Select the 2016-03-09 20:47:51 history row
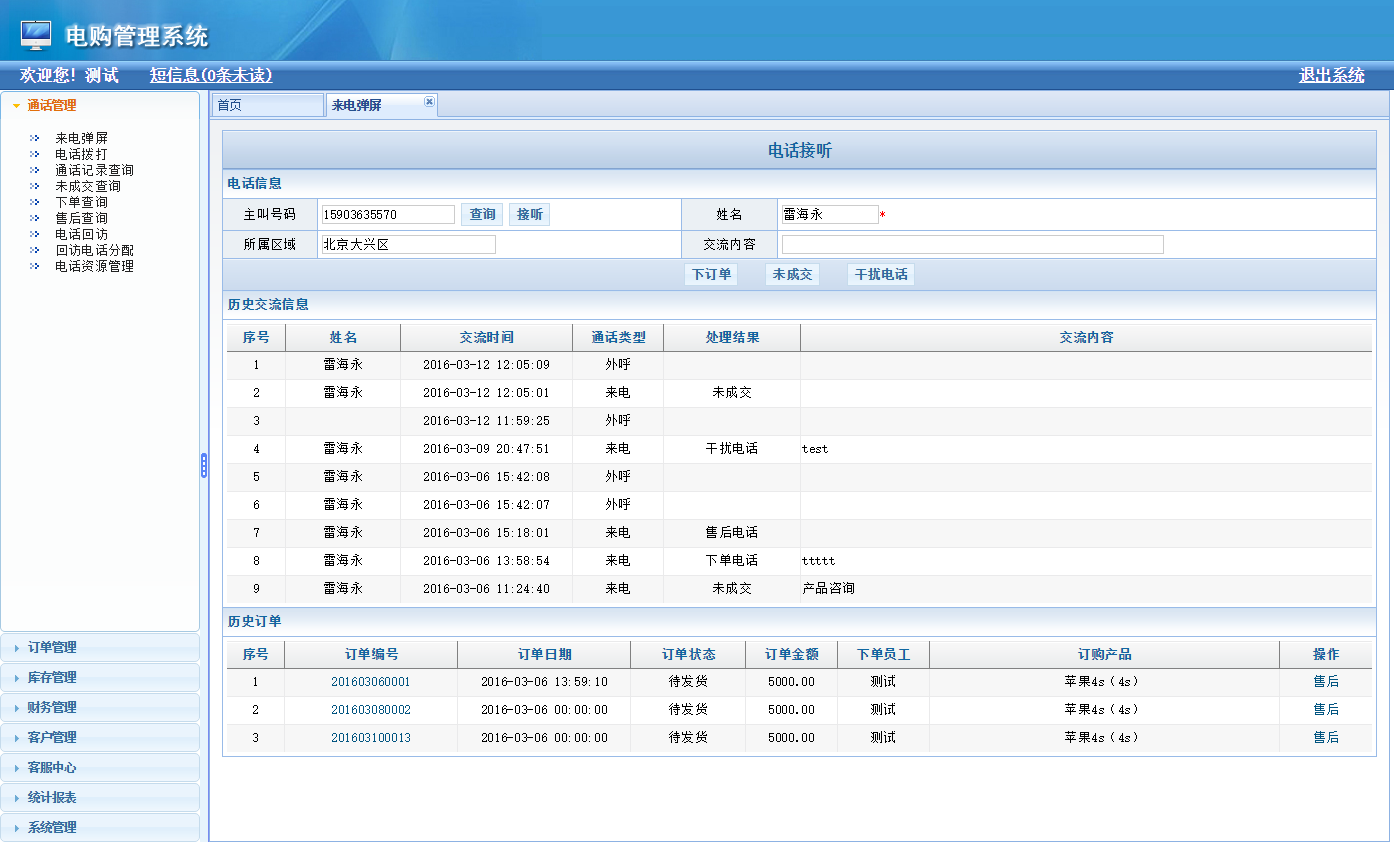This screenshot has height=842, width=1394. pos(799,449)
